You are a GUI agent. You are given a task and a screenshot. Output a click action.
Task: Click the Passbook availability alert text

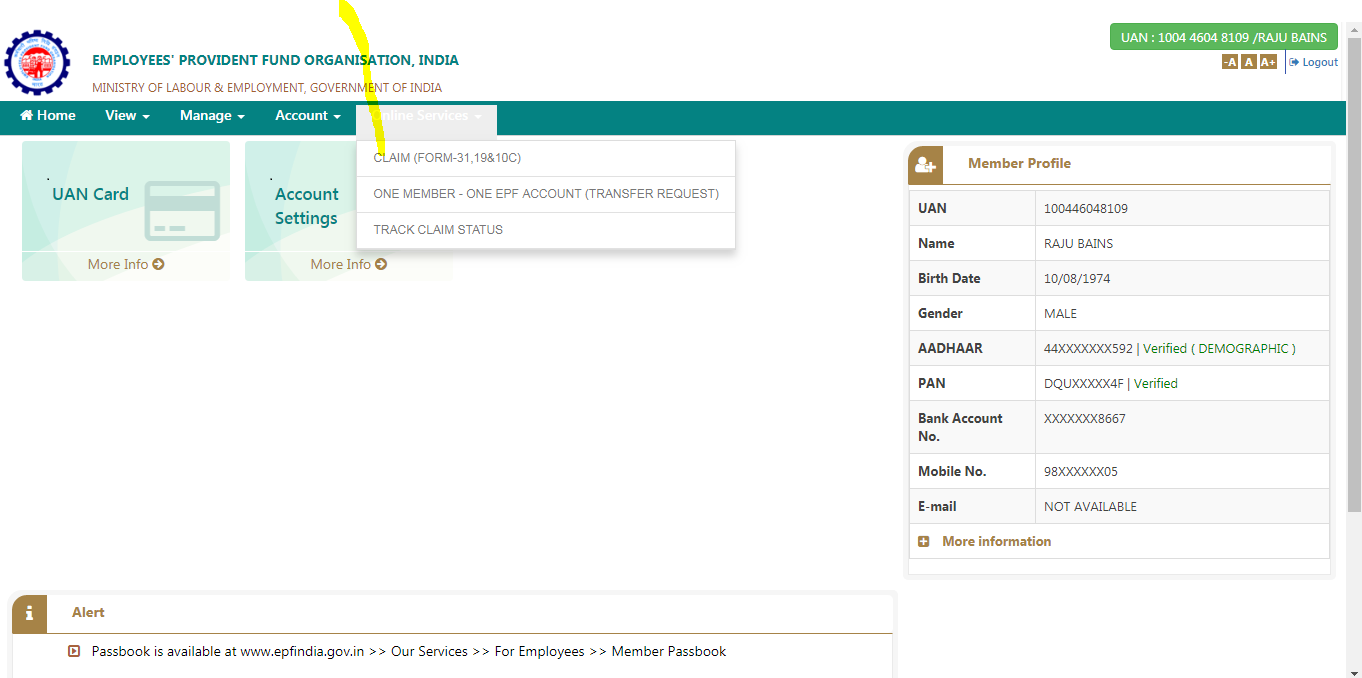tap(409, 652)
